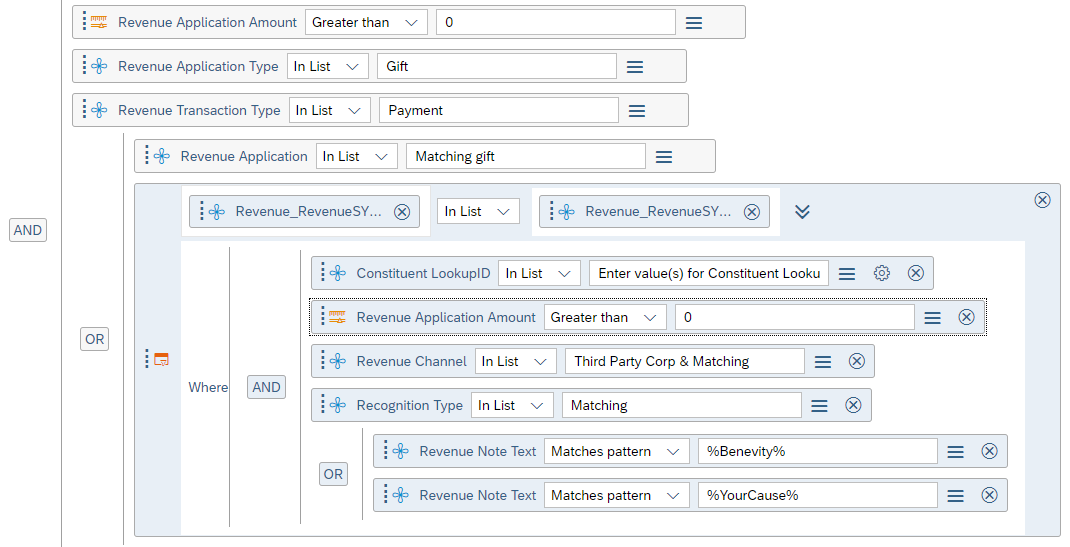The width and height of the screenshot is (1070, 547).
Task: Click field icon beside Revenue Transaction Type
Action: (x=100, y=110)
